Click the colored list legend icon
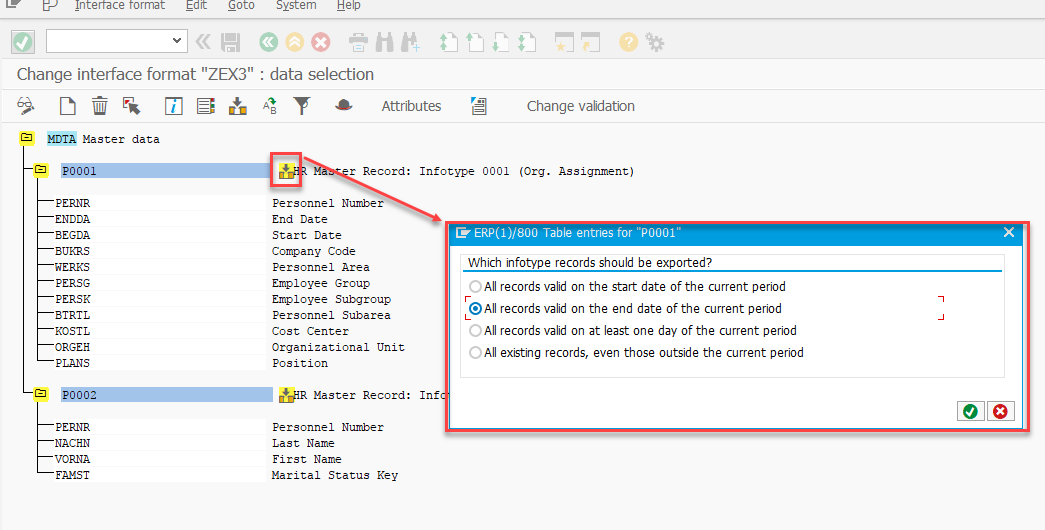 click(x=206, y=105)
